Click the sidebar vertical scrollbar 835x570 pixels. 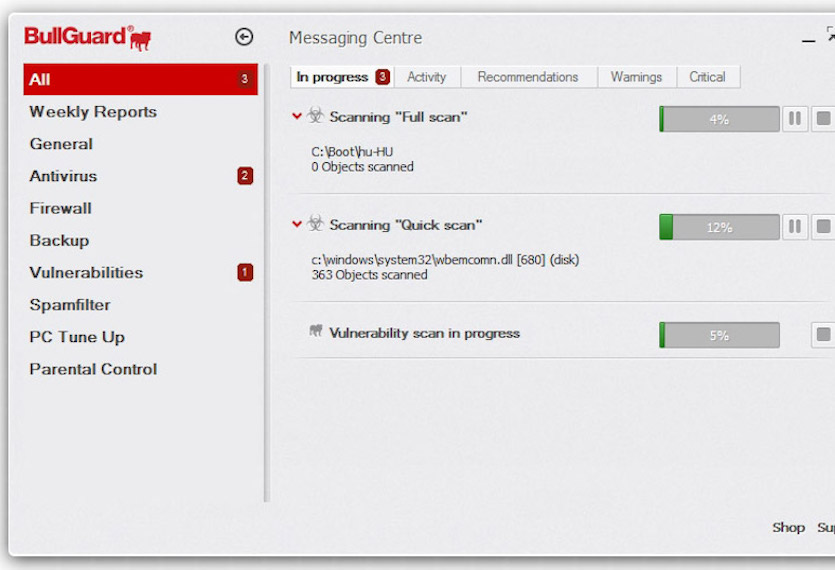tap(267, 282)
